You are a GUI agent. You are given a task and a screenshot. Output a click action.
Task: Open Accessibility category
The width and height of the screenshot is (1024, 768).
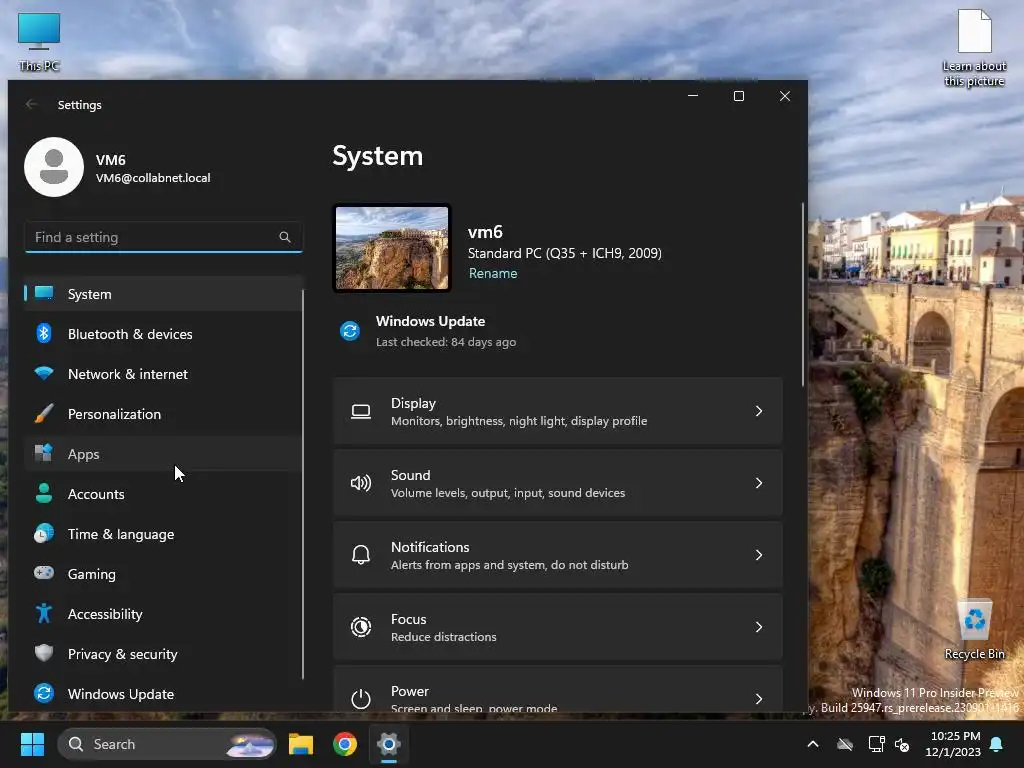pyautogui.click(x=163, y=613)
